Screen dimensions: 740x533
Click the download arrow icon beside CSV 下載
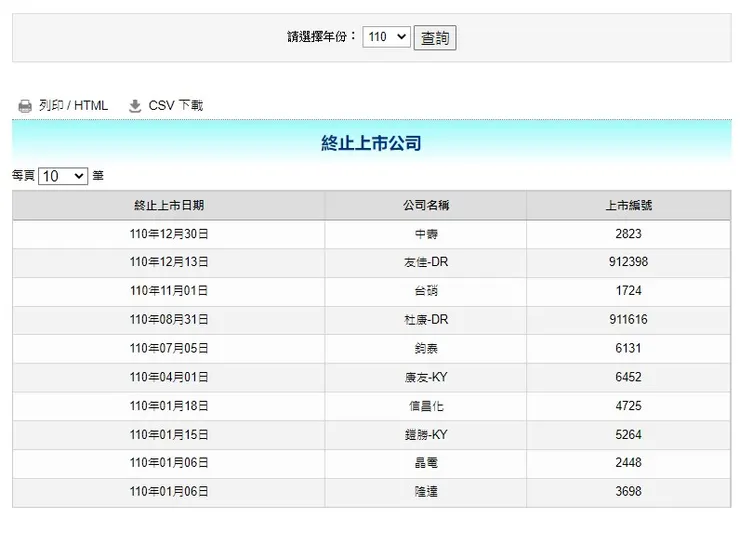point(135,106)
